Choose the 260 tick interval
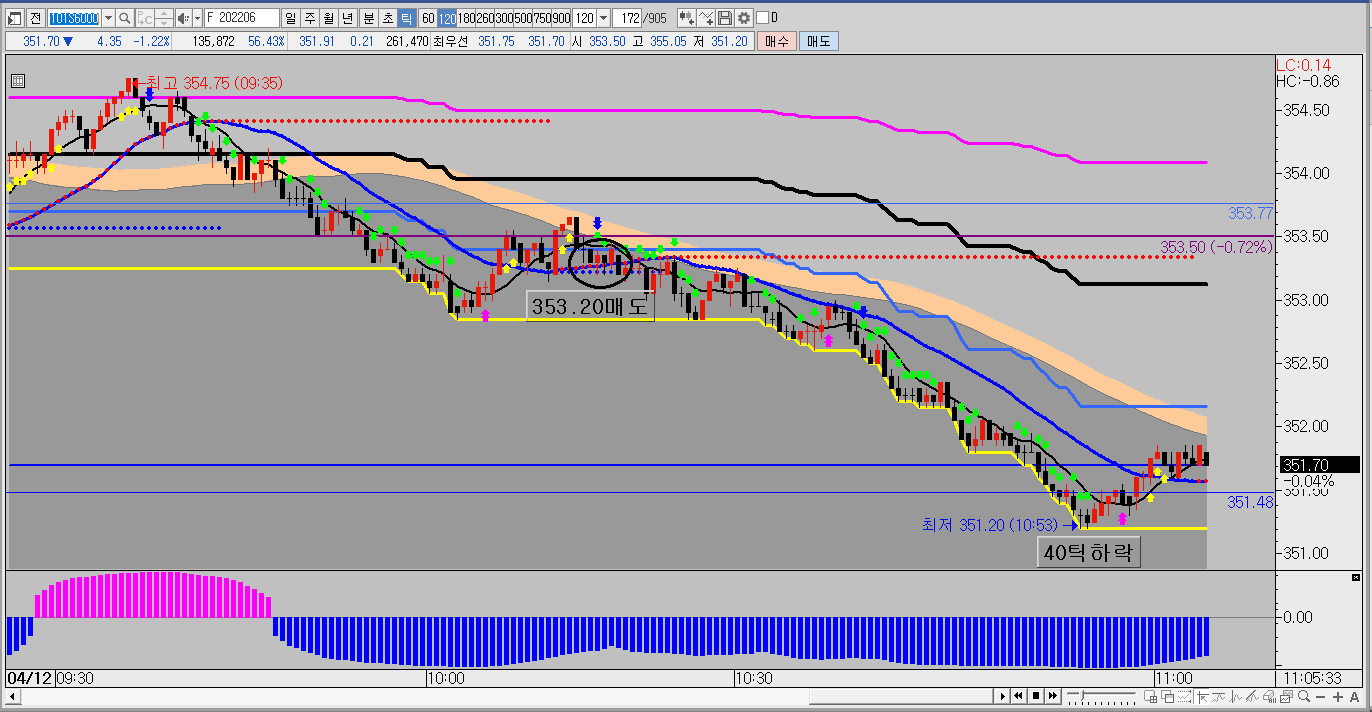Image resolution: width=1372 pixels, height=712 pixels. coord(485,18)
